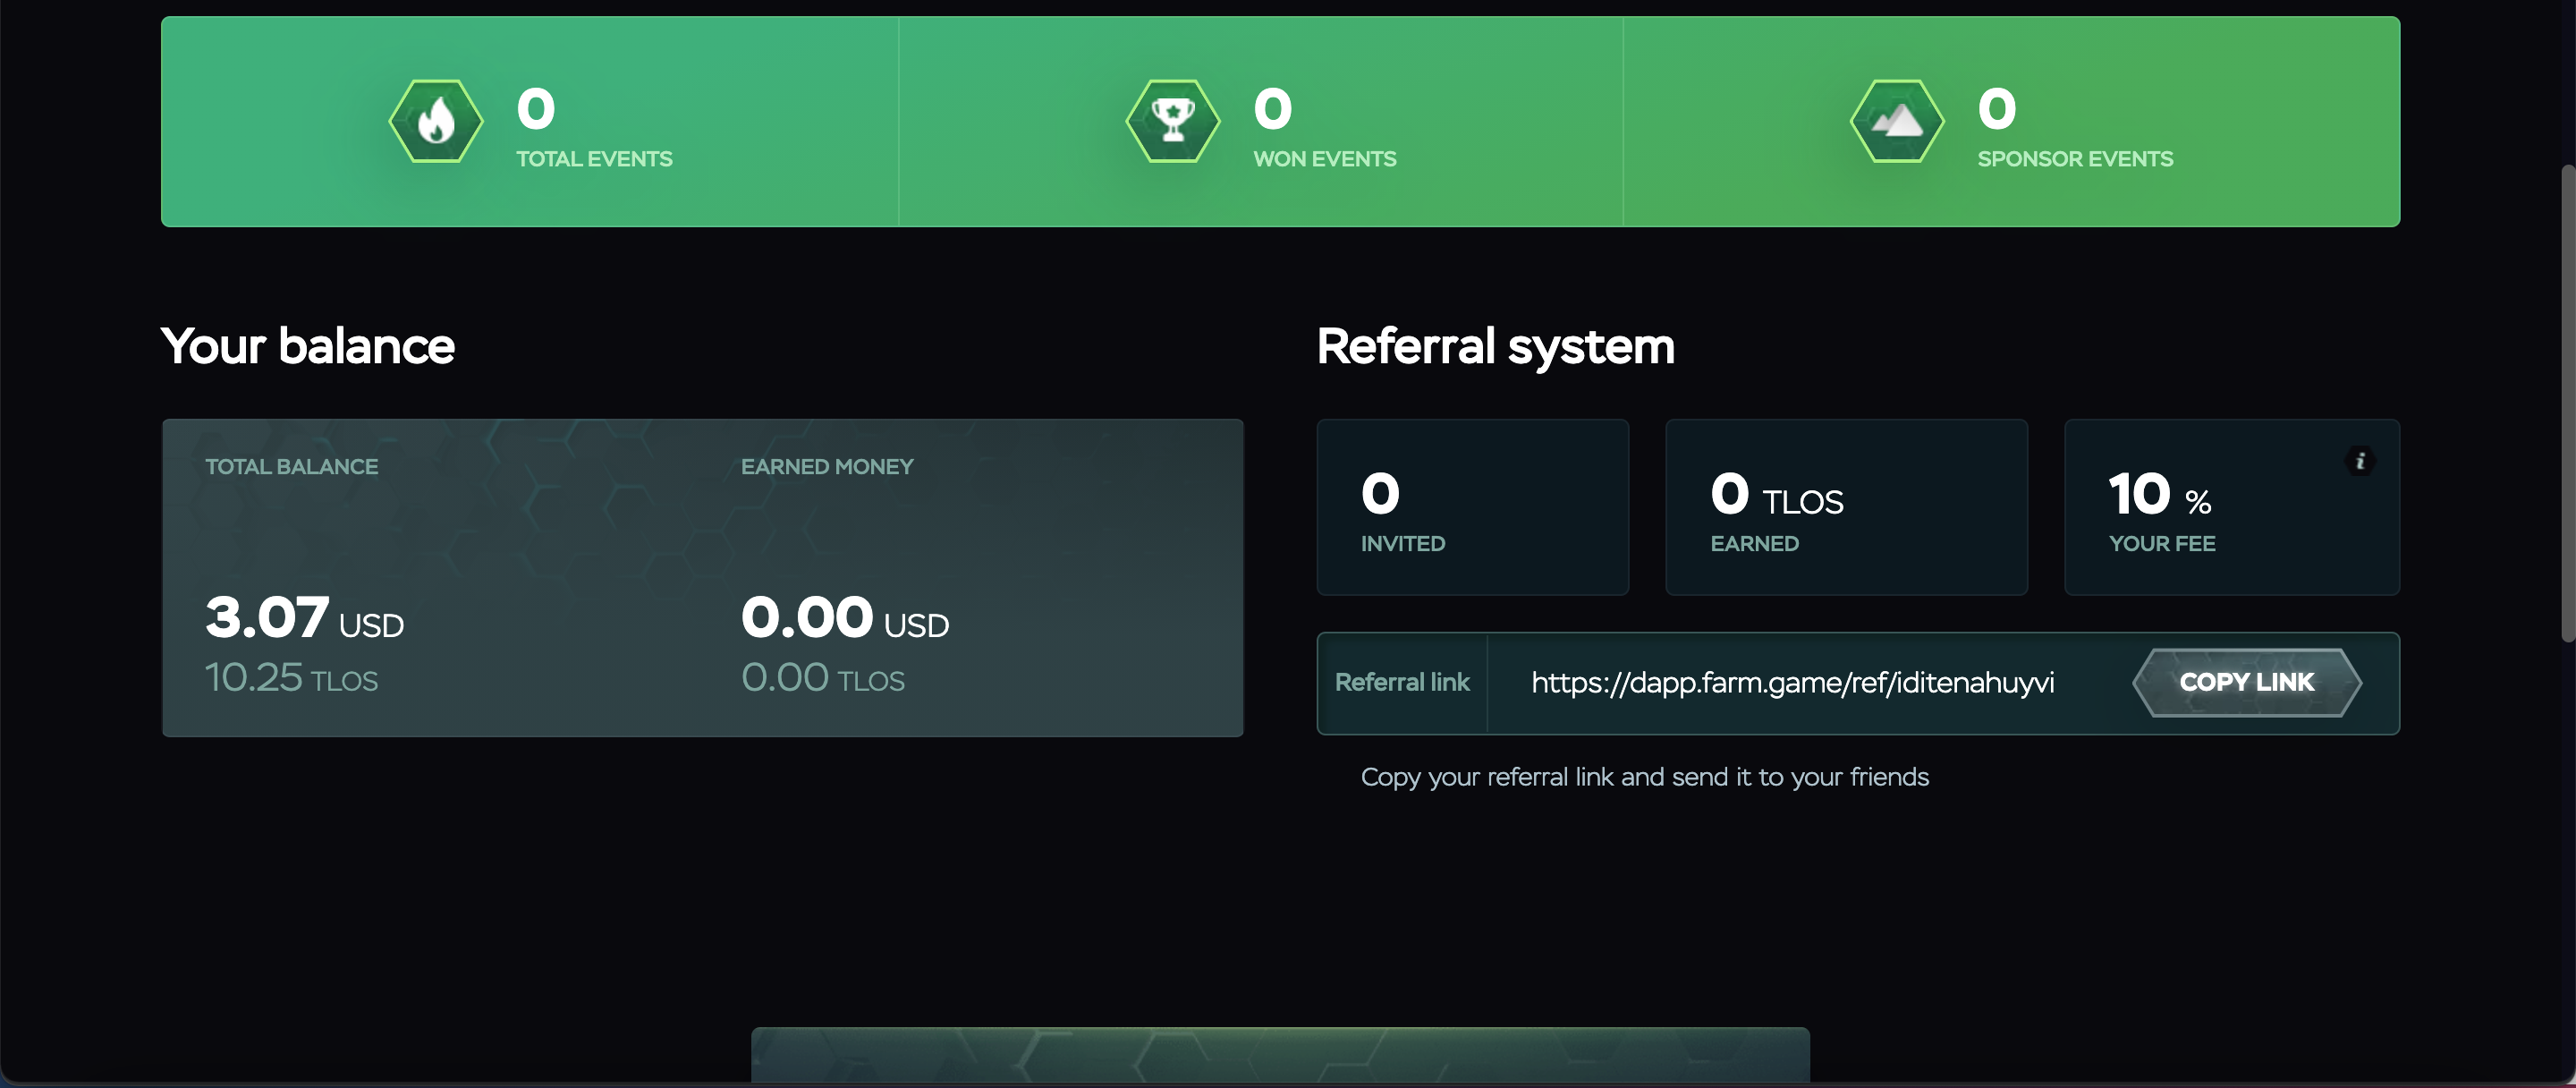Image resolution: width=2576 pixels, height=1088 pixels.
Task: Copy the referral link with COPY LINK
Action: click(2247, 683)
